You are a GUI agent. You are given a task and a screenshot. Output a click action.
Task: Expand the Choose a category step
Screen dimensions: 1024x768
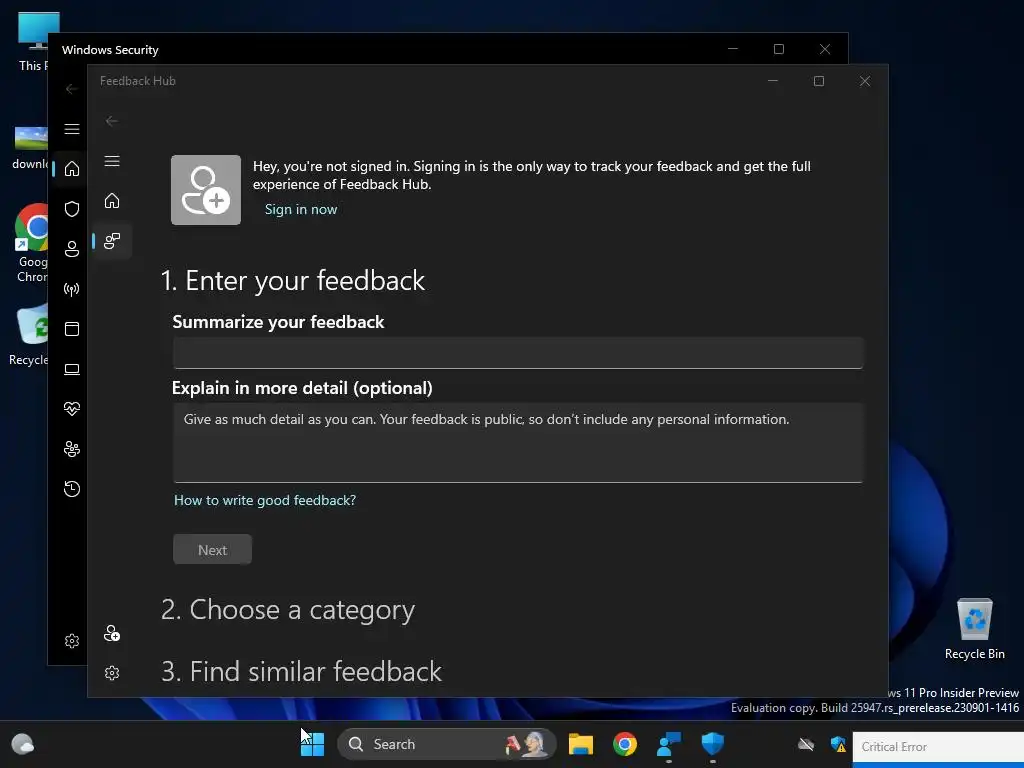pos(288,610)
